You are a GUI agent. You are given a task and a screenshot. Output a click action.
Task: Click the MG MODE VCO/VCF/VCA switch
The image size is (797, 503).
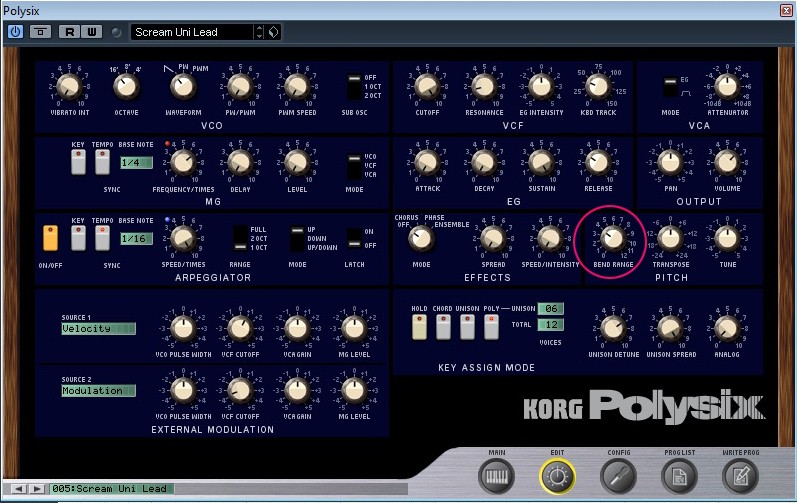click(354, 167)
